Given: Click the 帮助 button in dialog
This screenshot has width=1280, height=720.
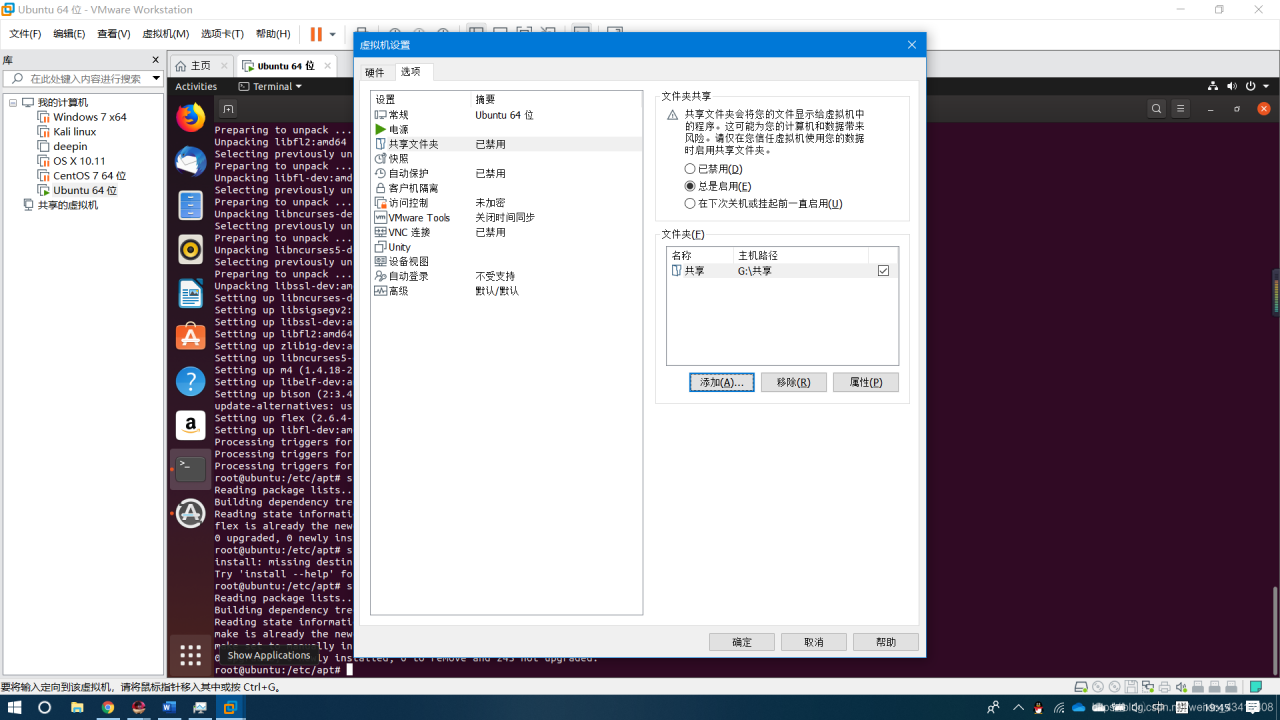Looking at the screenshot, I should 886,642.
